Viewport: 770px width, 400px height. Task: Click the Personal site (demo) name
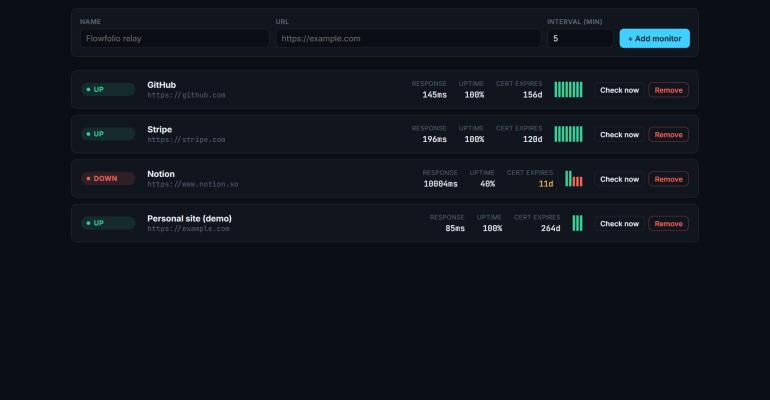pos(190,218)
